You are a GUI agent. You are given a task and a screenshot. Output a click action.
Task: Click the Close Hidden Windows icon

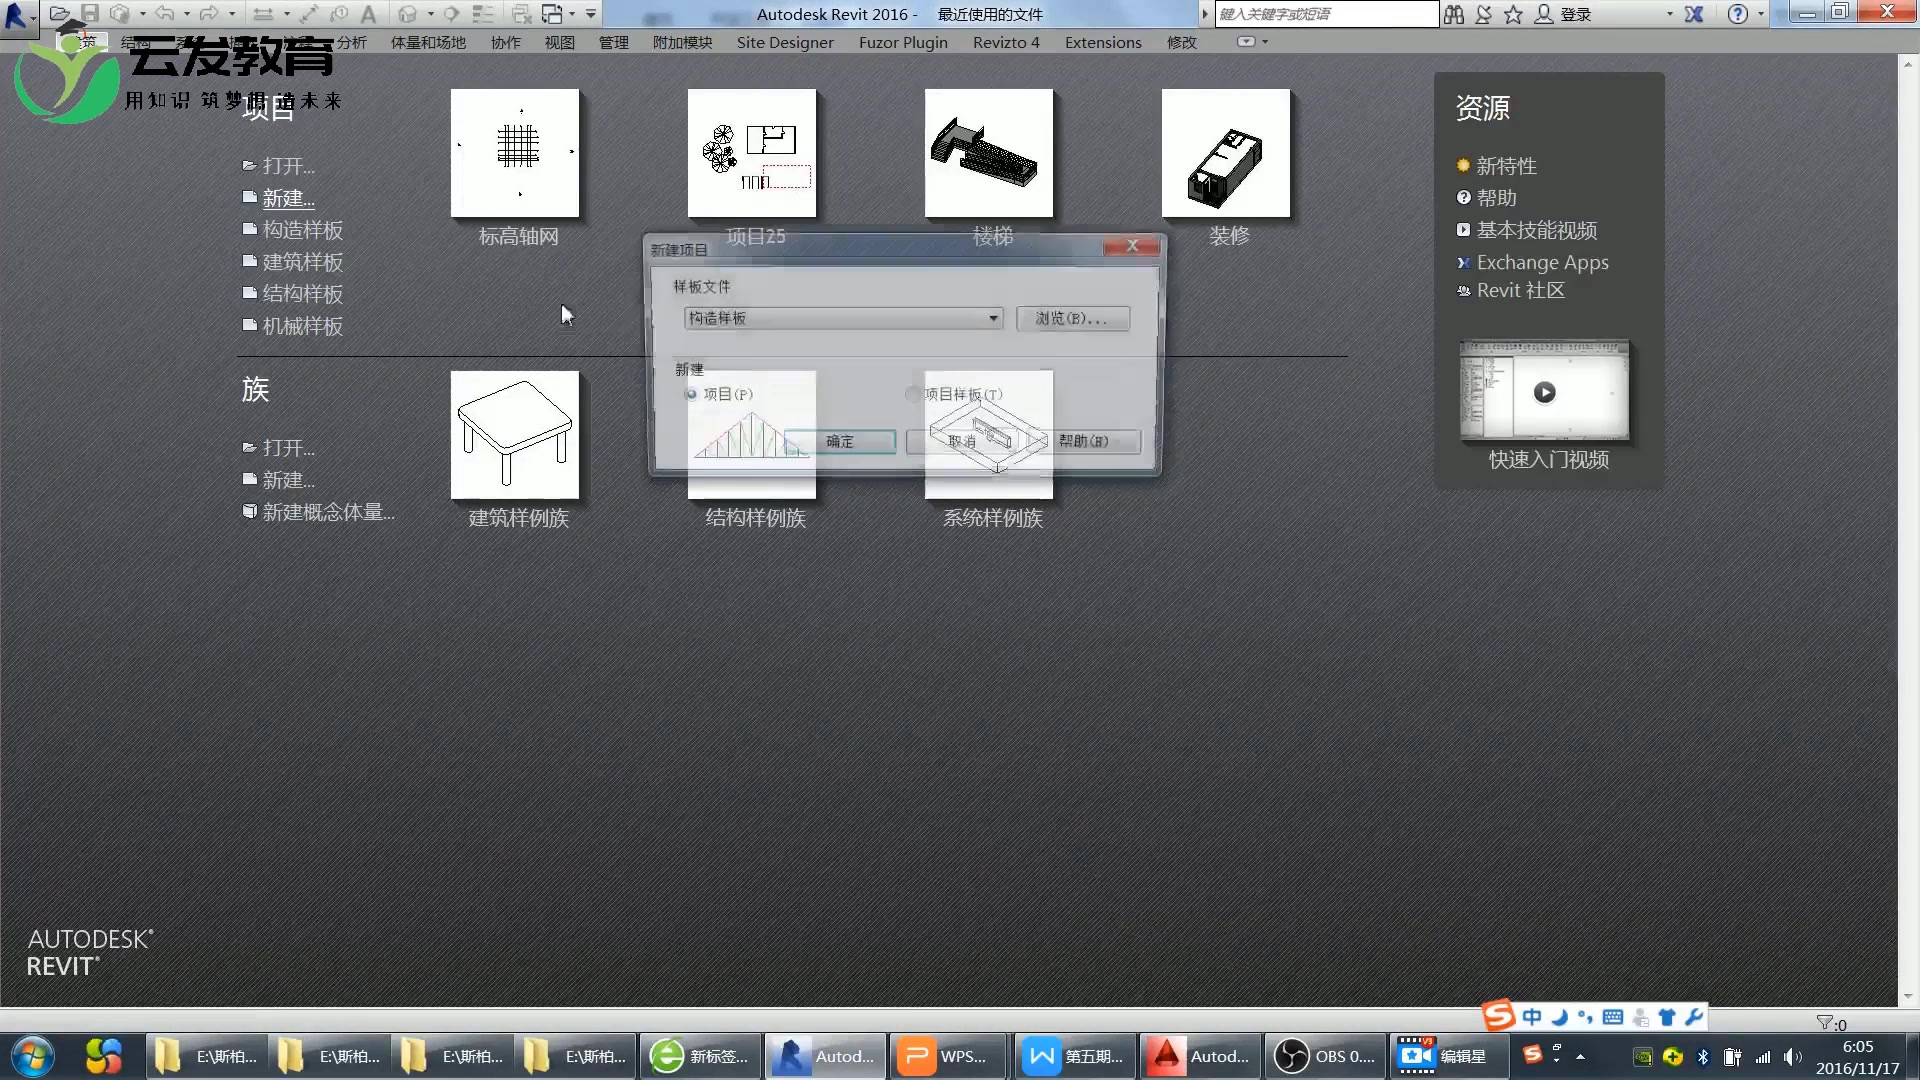pyautogui.click(x=521, y=14)
